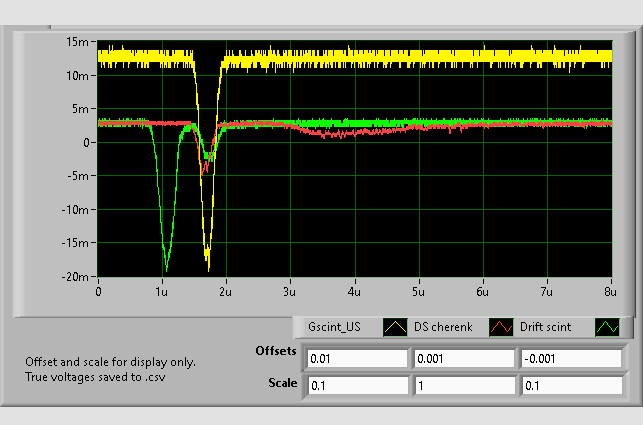
Task: Click the 8u maximum X-axis label
Action: [x=609, y=291]
